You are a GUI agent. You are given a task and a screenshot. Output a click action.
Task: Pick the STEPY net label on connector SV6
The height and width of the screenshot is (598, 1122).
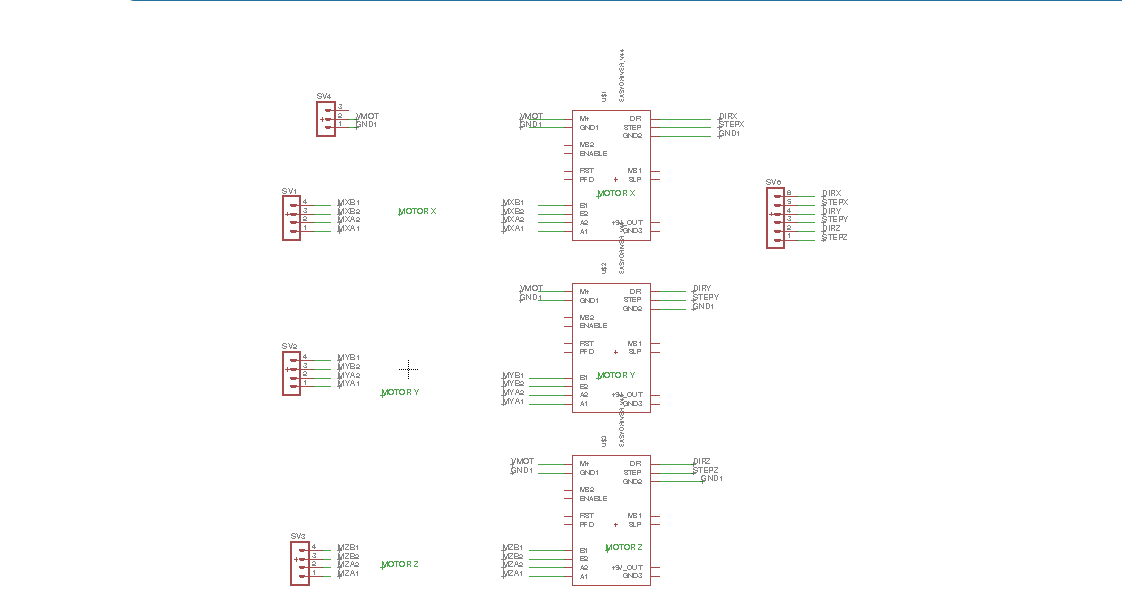pyautogui.click(x=835, y=220)
